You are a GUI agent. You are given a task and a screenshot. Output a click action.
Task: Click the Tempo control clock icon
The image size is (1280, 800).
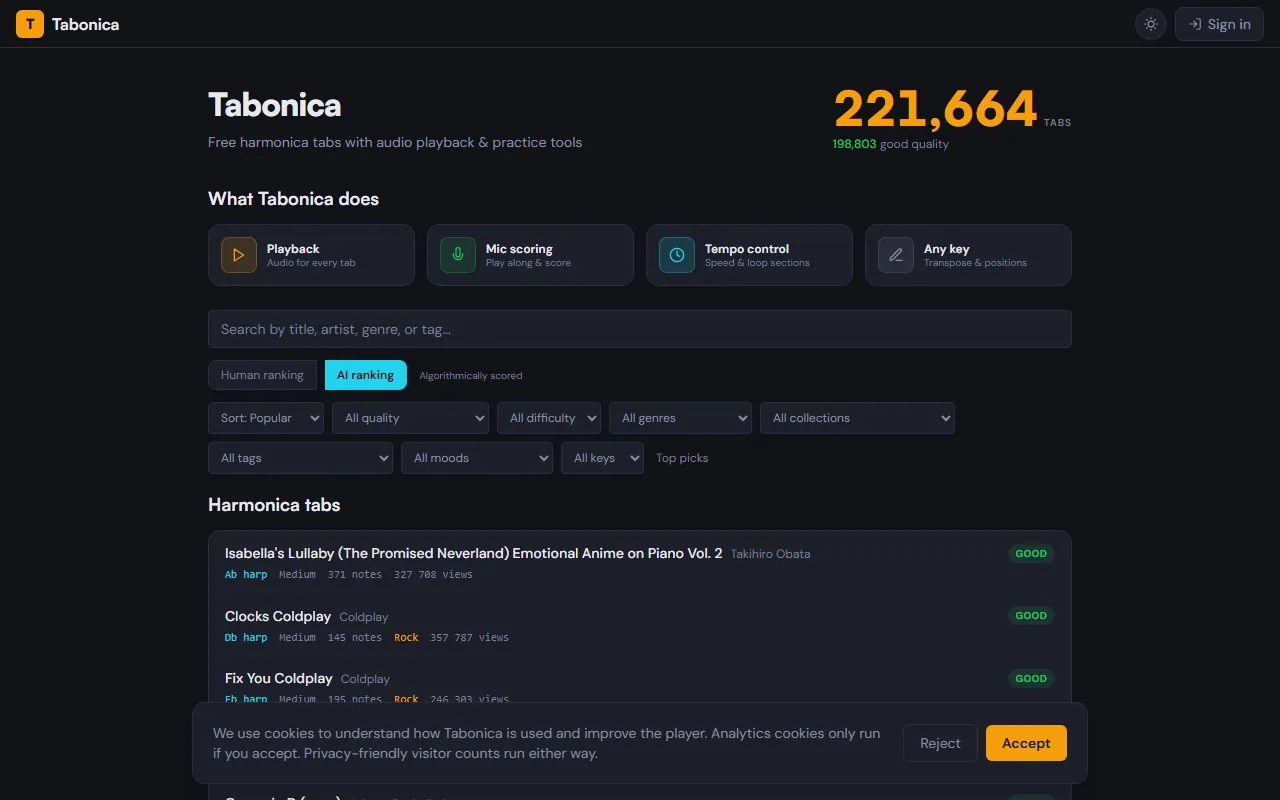[x=677, y=255]
